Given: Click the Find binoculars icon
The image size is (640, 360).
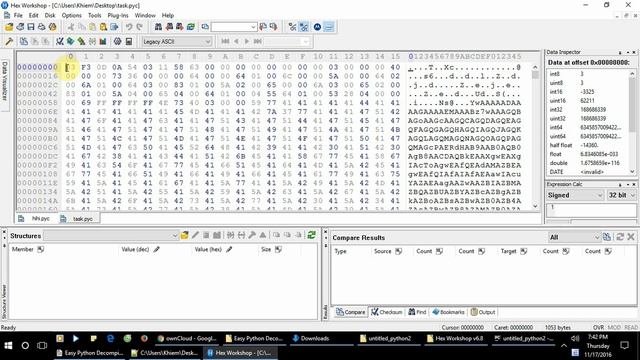Looking at the screenshot, I should tap(158, 27).
